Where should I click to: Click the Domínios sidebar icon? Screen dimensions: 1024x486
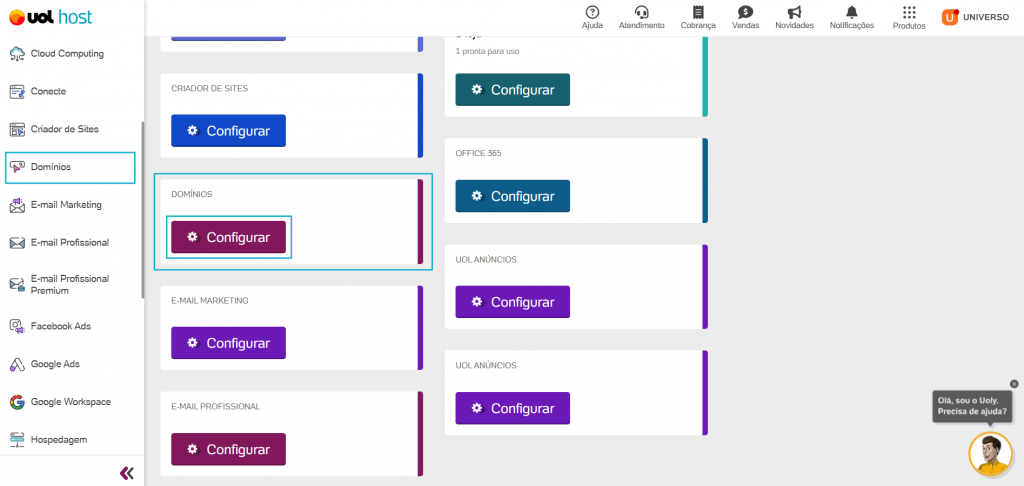[17, 167]
